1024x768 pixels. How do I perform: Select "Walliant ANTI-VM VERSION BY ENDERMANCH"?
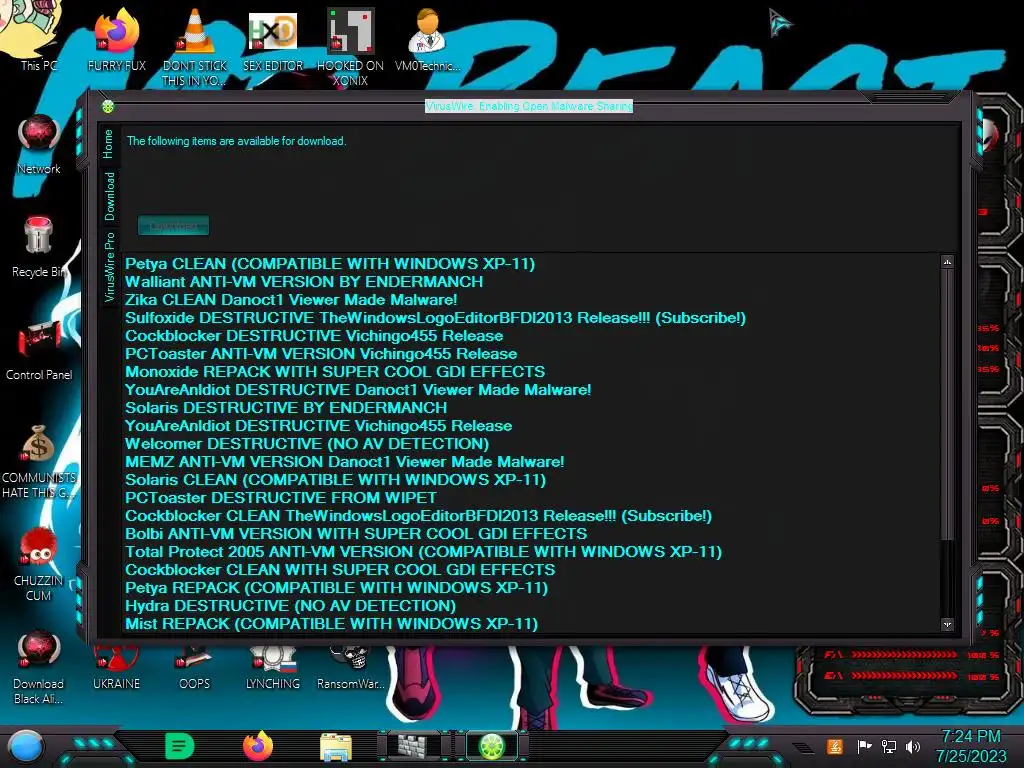304,281
